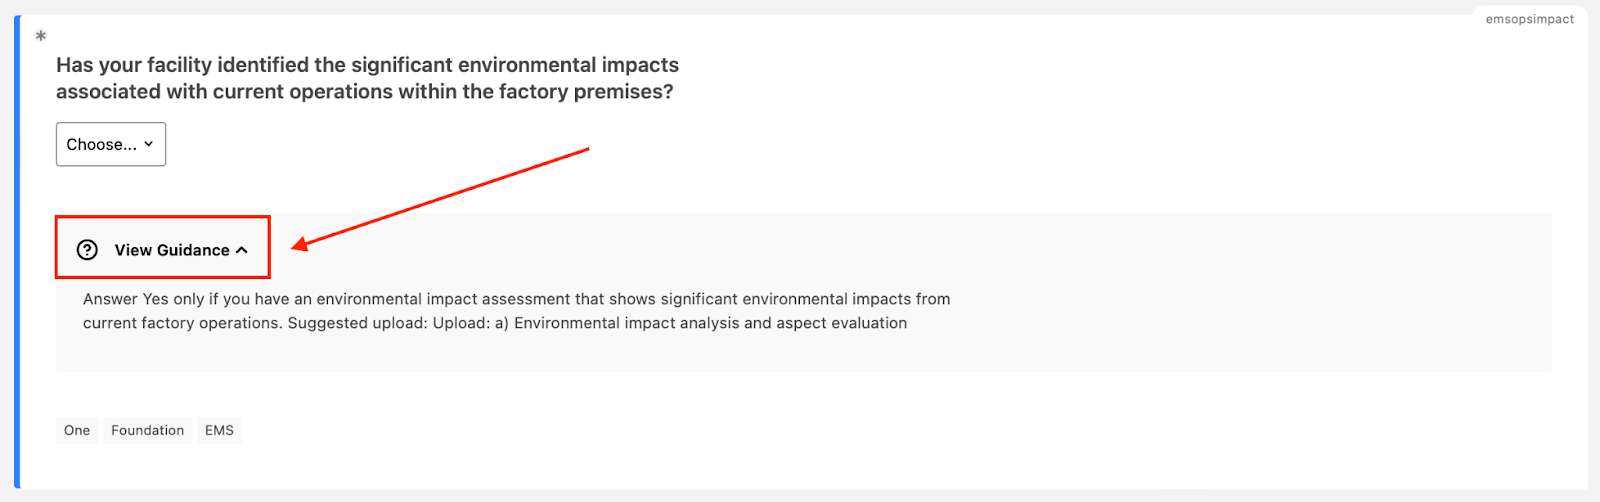Image resolution: width=1600 pixels, height=502 pixels.
Task: Click the required asterisk marker
Action: click(x=41, y=36)
